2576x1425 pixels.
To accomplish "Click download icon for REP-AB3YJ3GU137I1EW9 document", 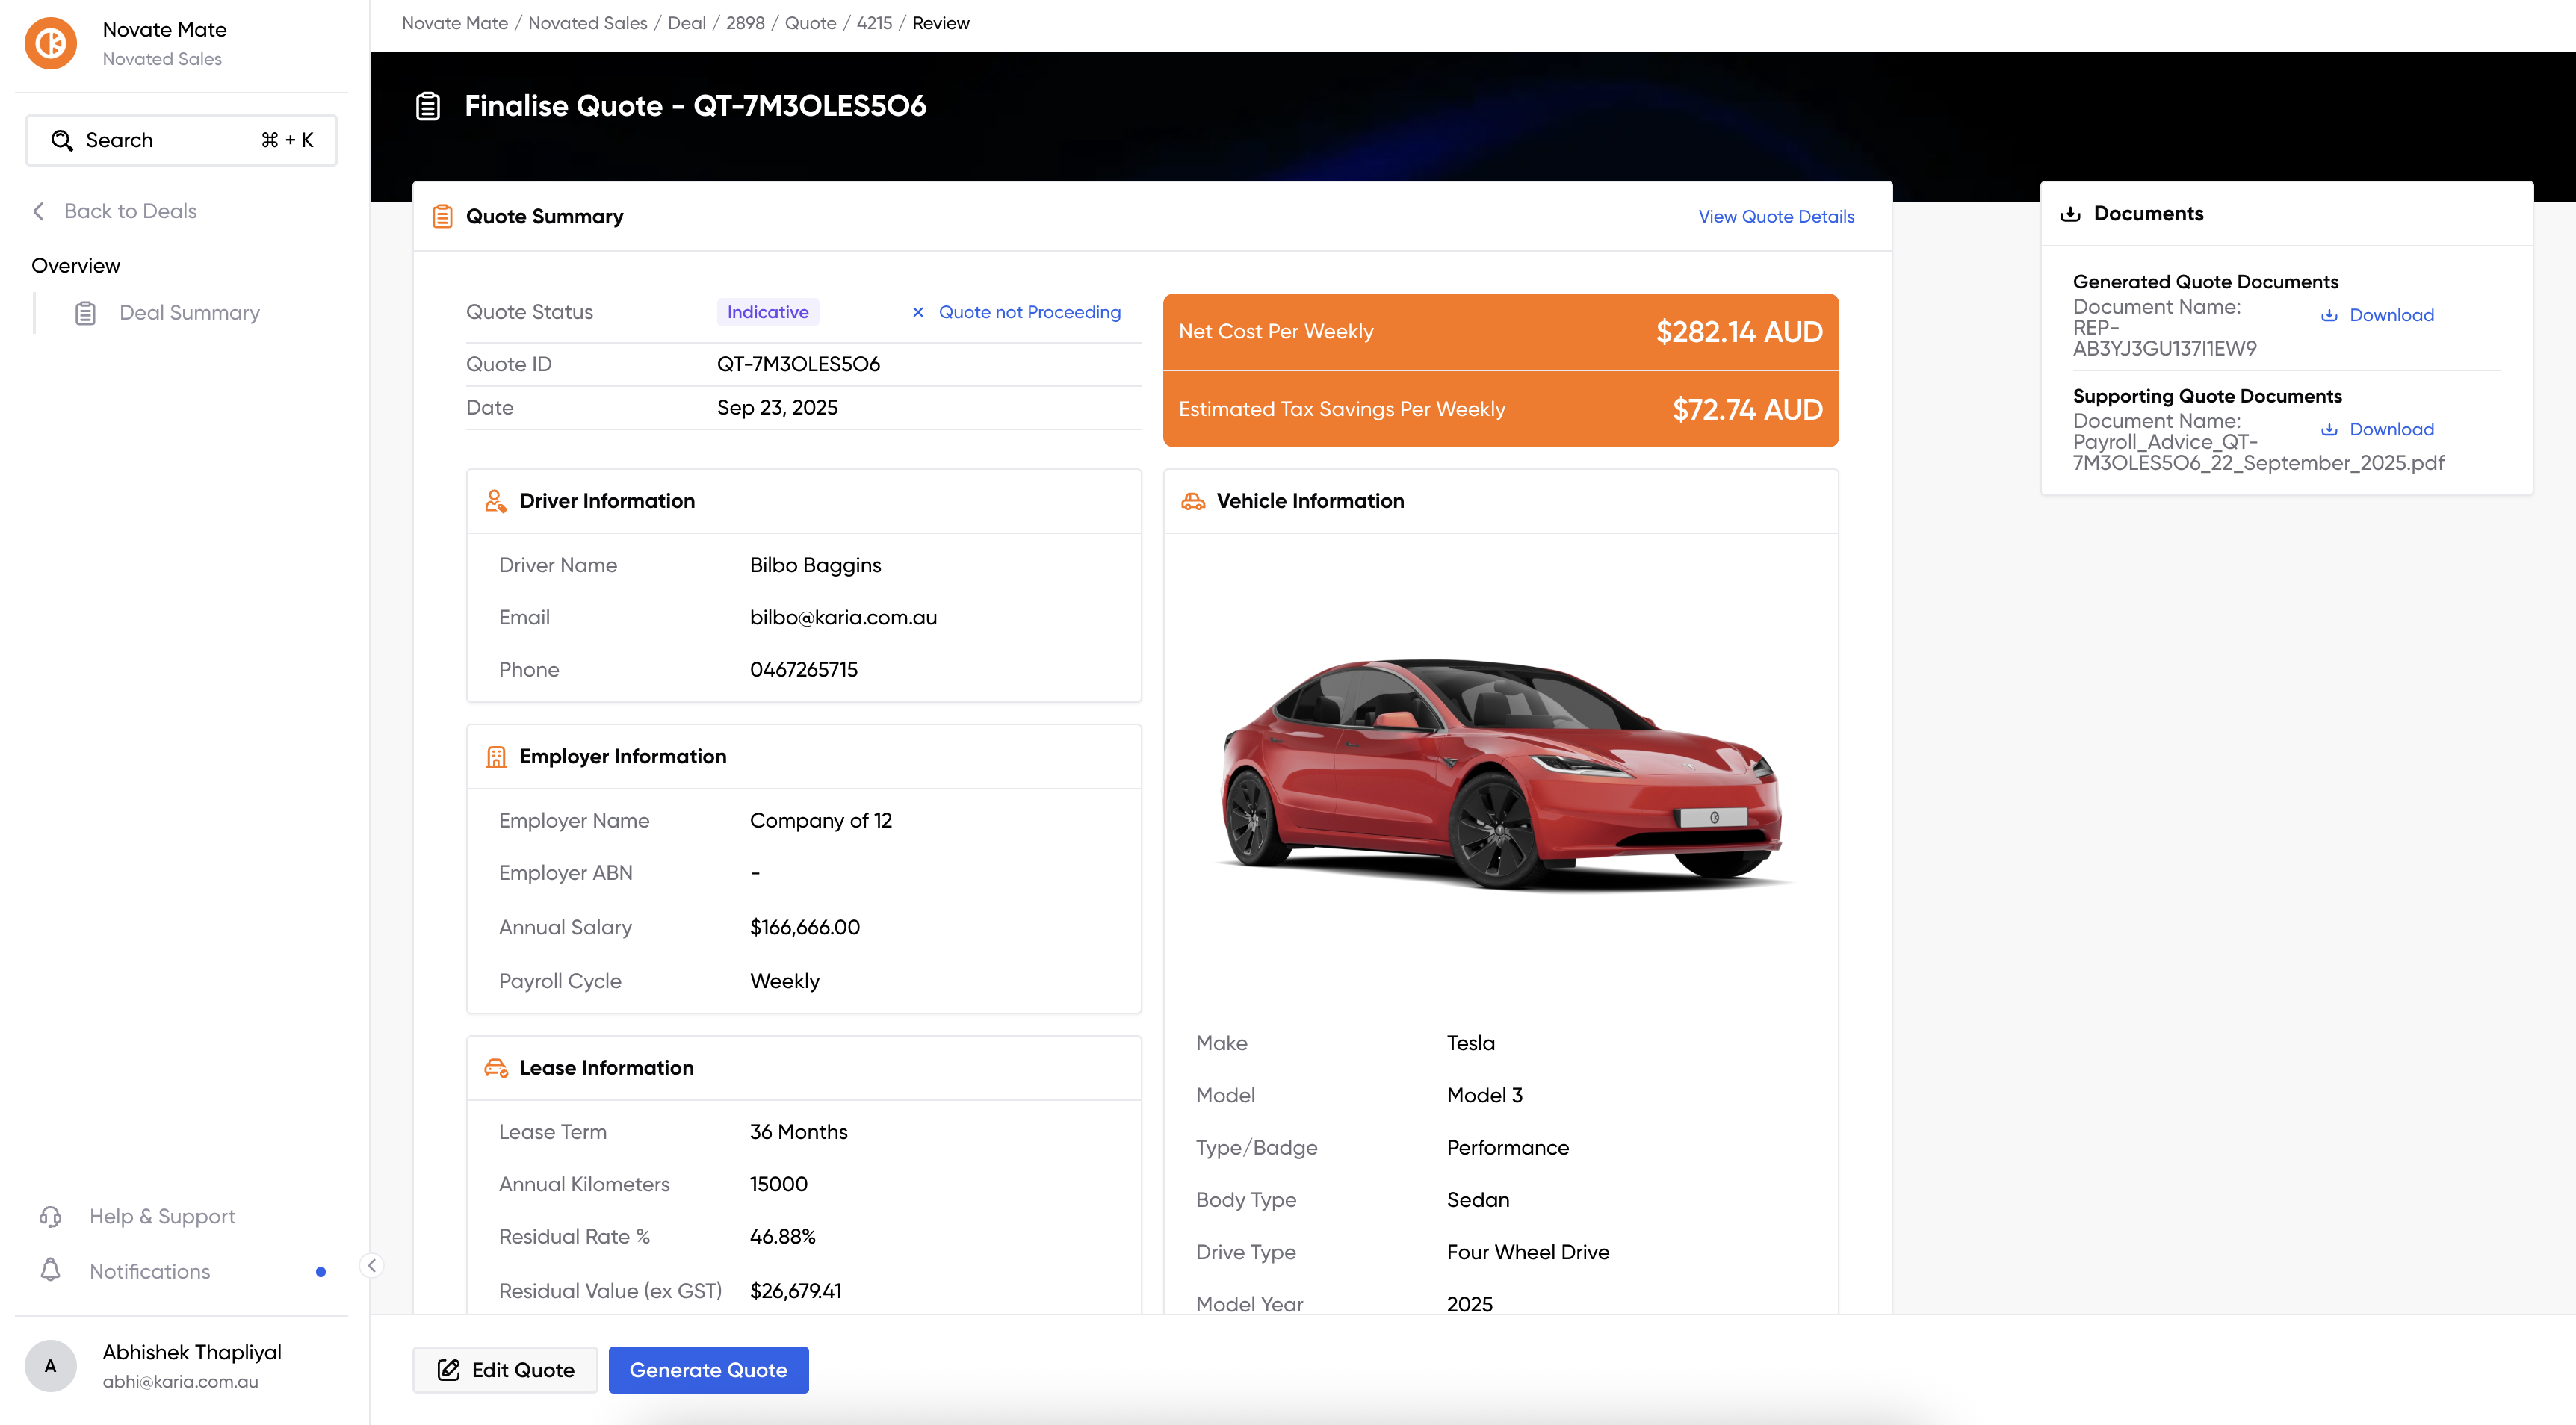I will [x=2329, y=315].
